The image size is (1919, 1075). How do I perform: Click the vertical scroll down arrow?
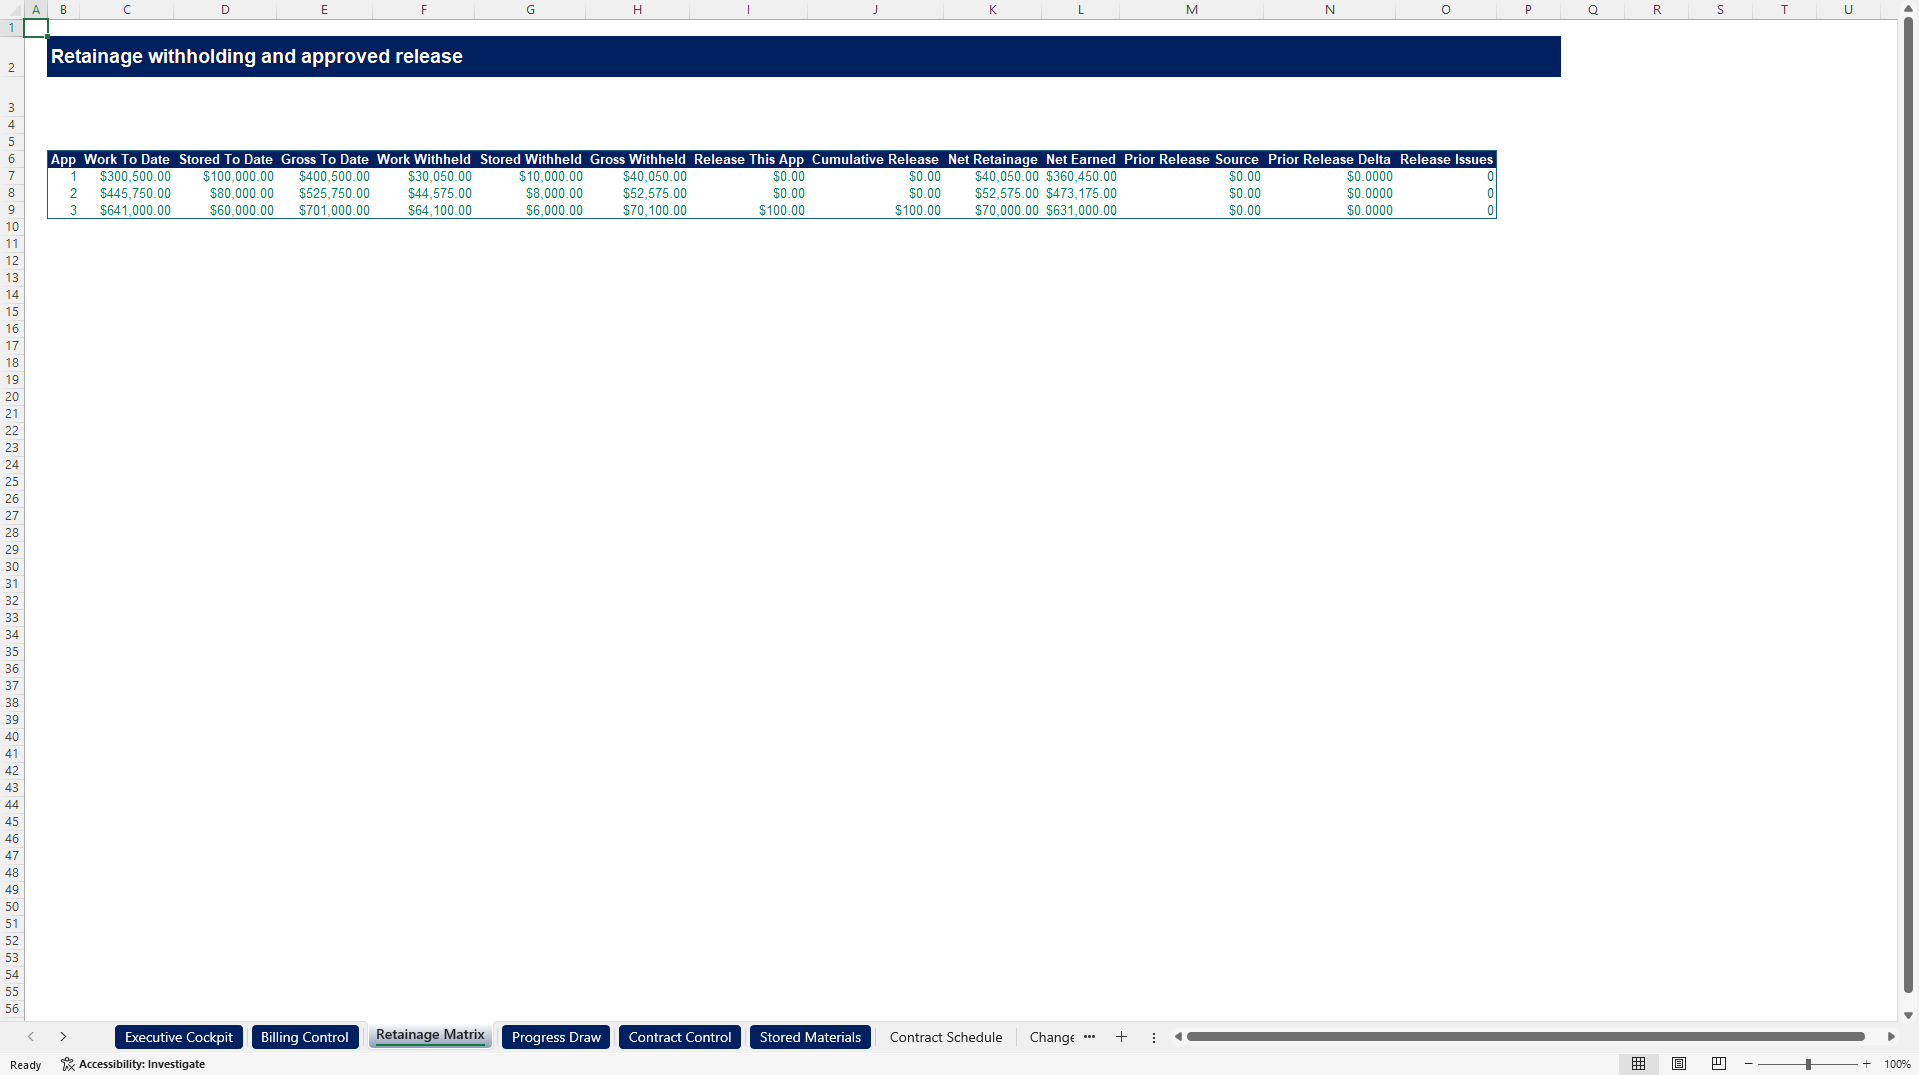(x=1908, y=1015)
